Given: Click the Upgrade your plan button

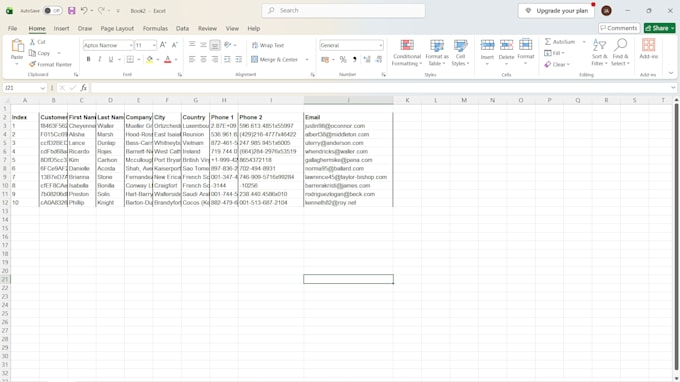Looking at the screenshot, I should click(557, 10).
